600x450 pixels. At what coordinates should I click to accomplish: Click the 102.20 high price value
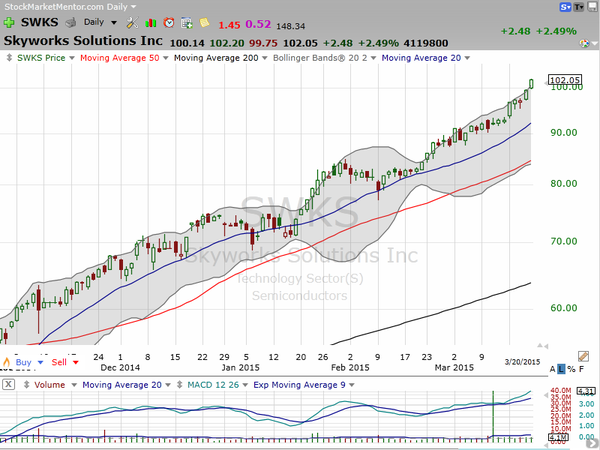(x=227, y=43)
